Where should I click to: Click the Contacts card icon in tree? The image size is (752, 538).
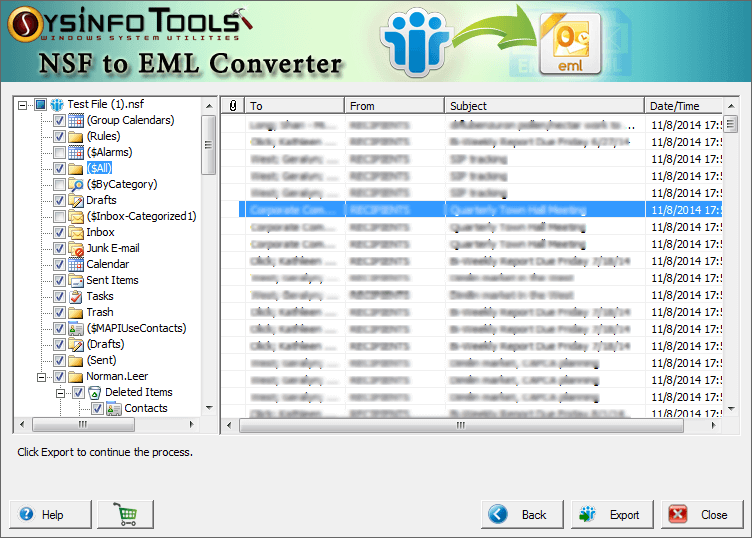click(x=114, y=409)
